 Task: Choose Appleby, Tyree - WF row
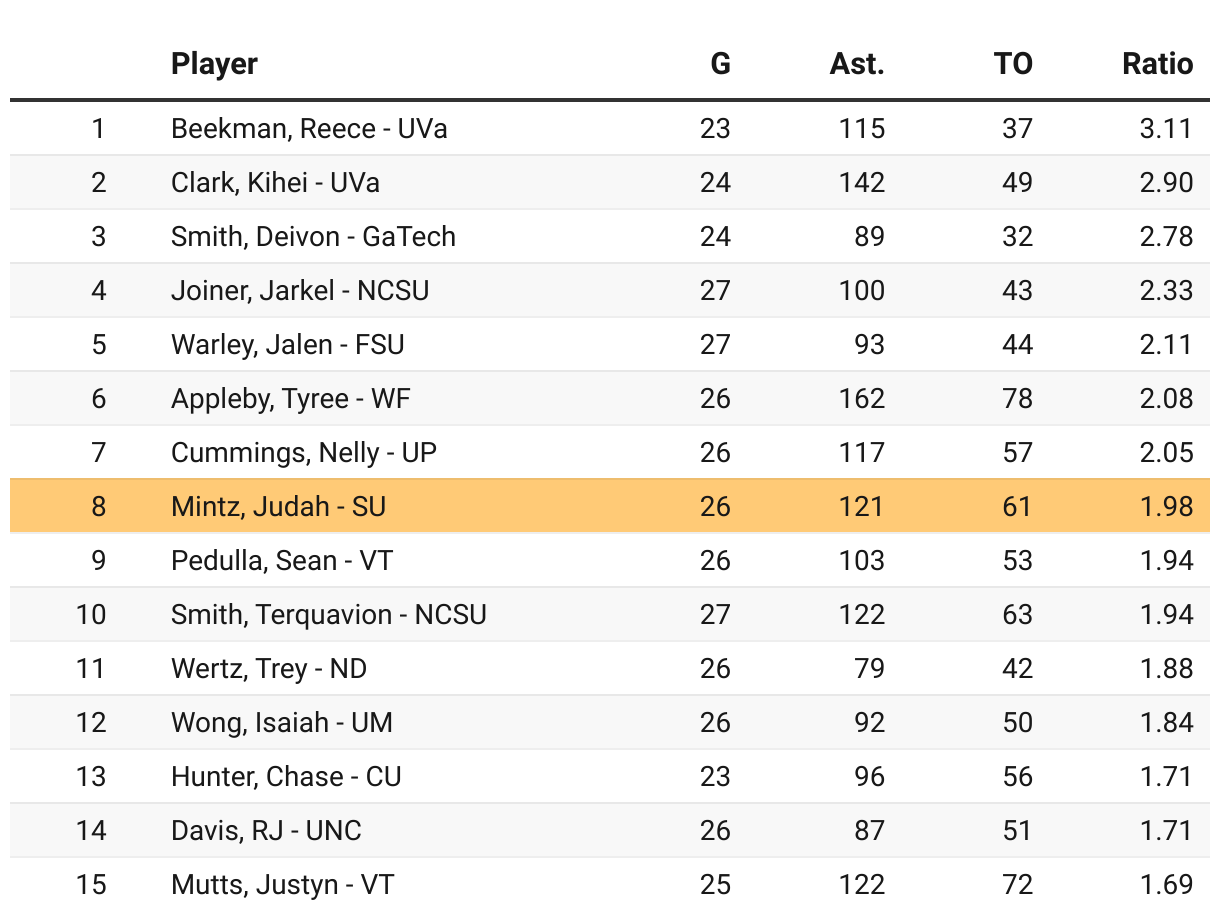291,399
